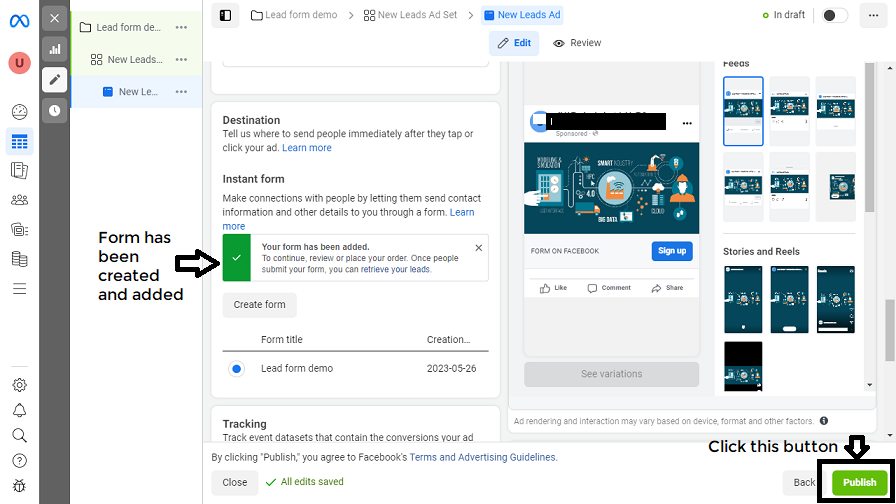Switch to the Review tab
This screenshot has height=504, width=896.
577,43
